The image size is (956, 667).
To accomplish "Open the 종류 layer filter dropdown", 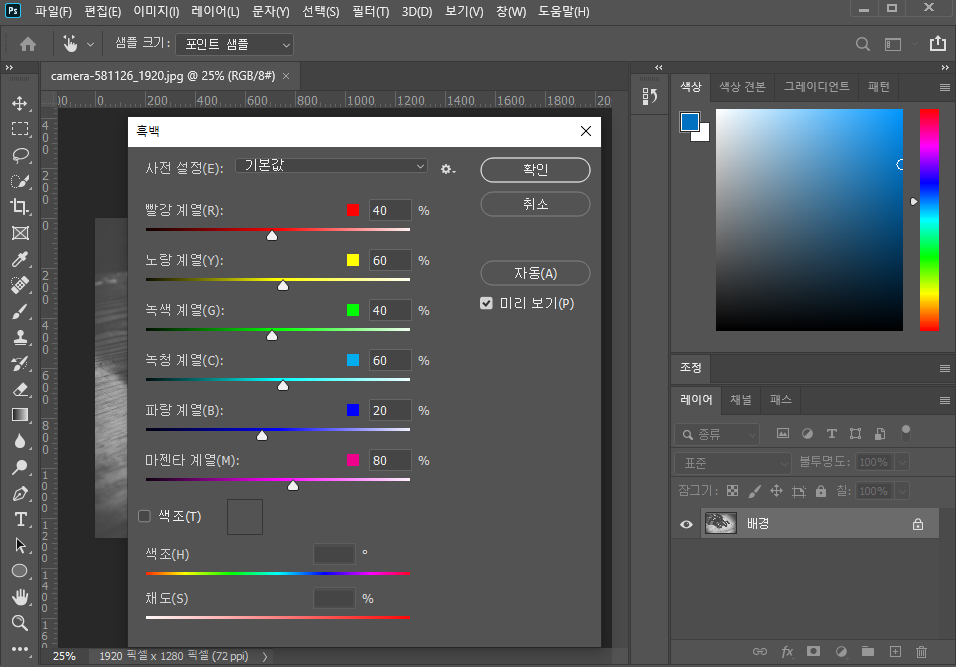I will click(717, 434).
